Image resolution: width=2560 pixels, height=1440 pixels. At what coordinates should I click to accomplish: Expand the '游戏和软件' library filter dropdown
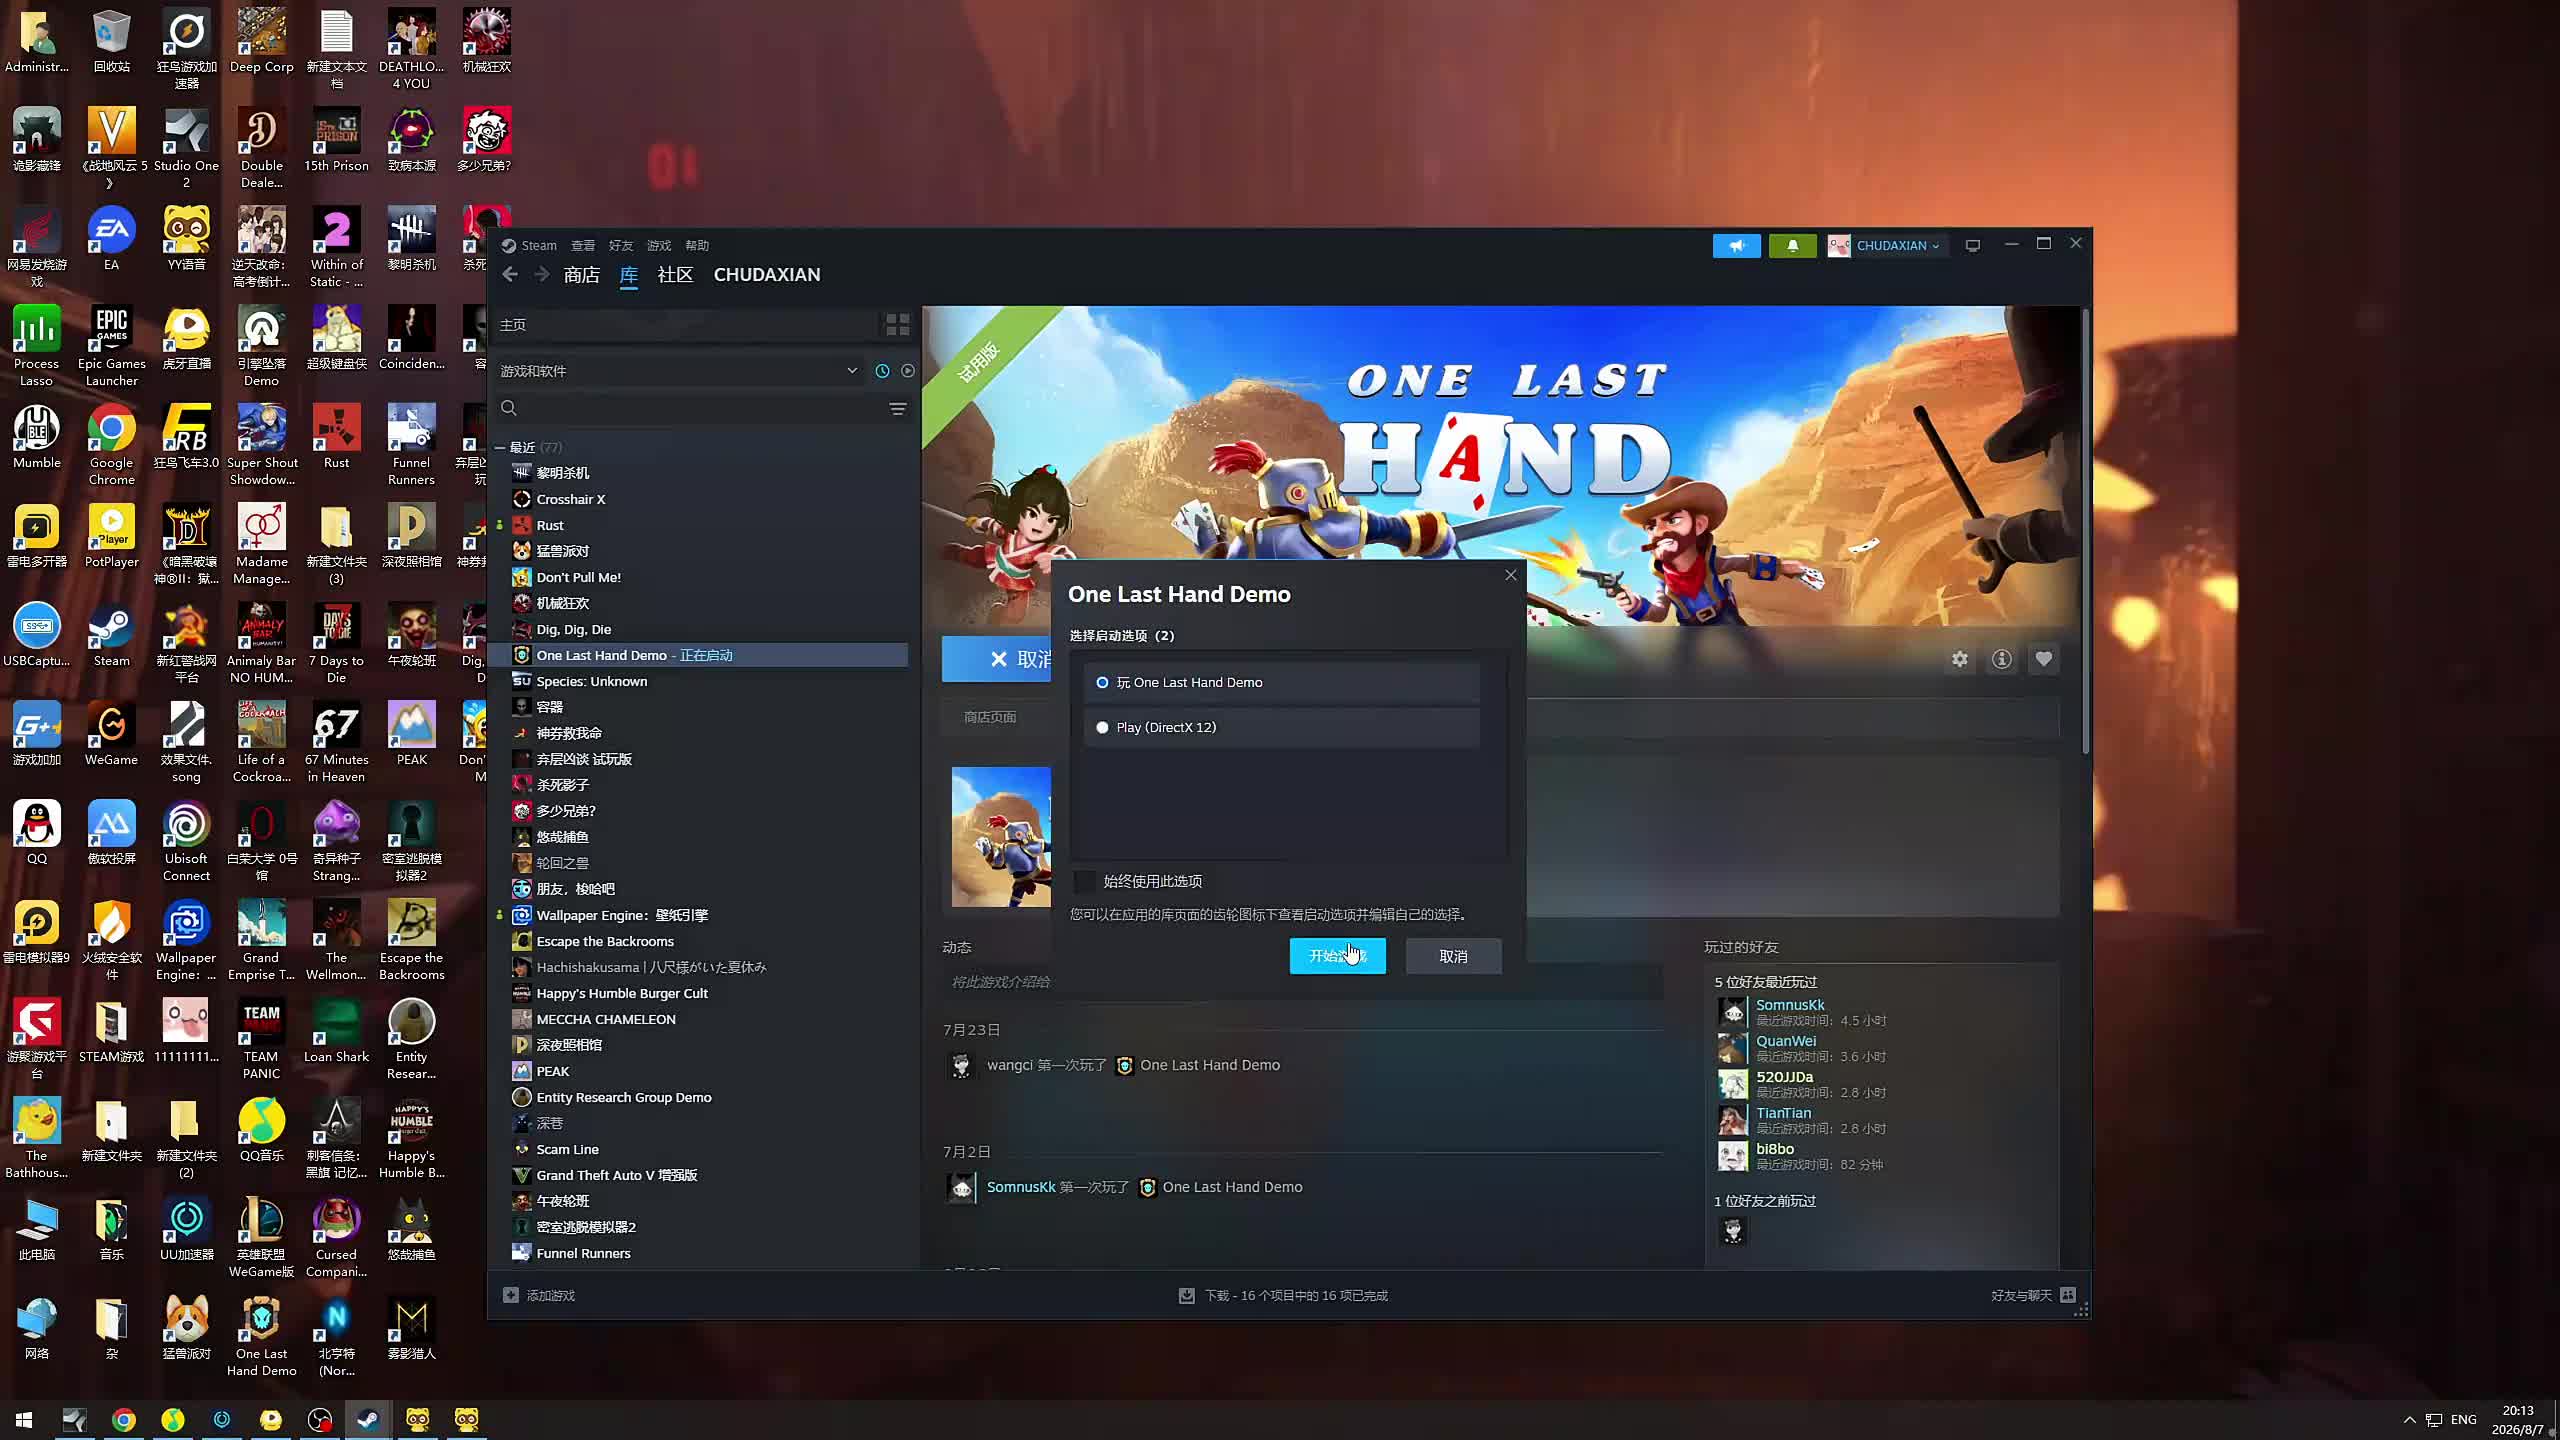(x=679, y=371)
